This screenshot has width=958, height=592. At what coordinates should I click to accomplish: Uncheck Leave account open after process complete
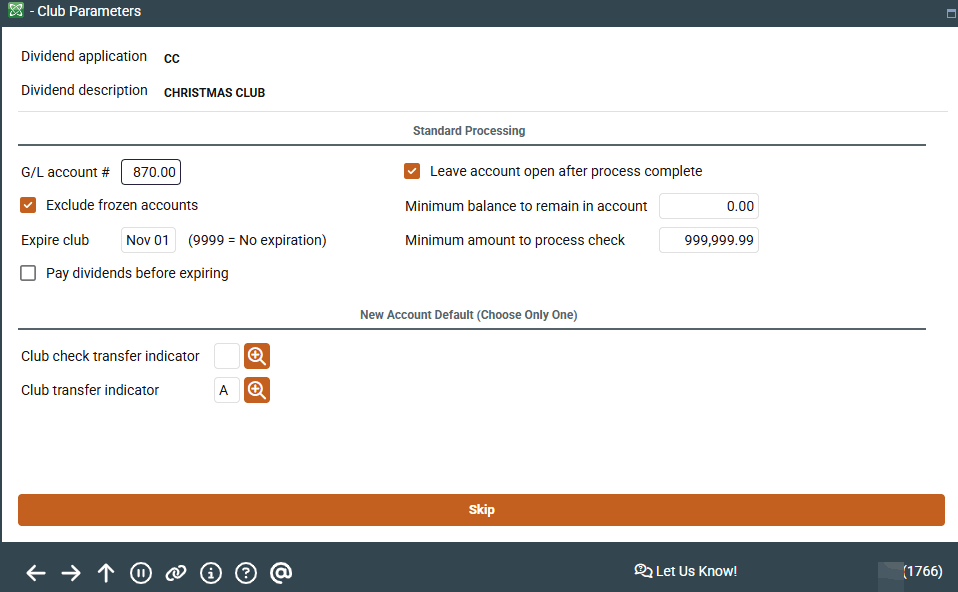(412, 171)
